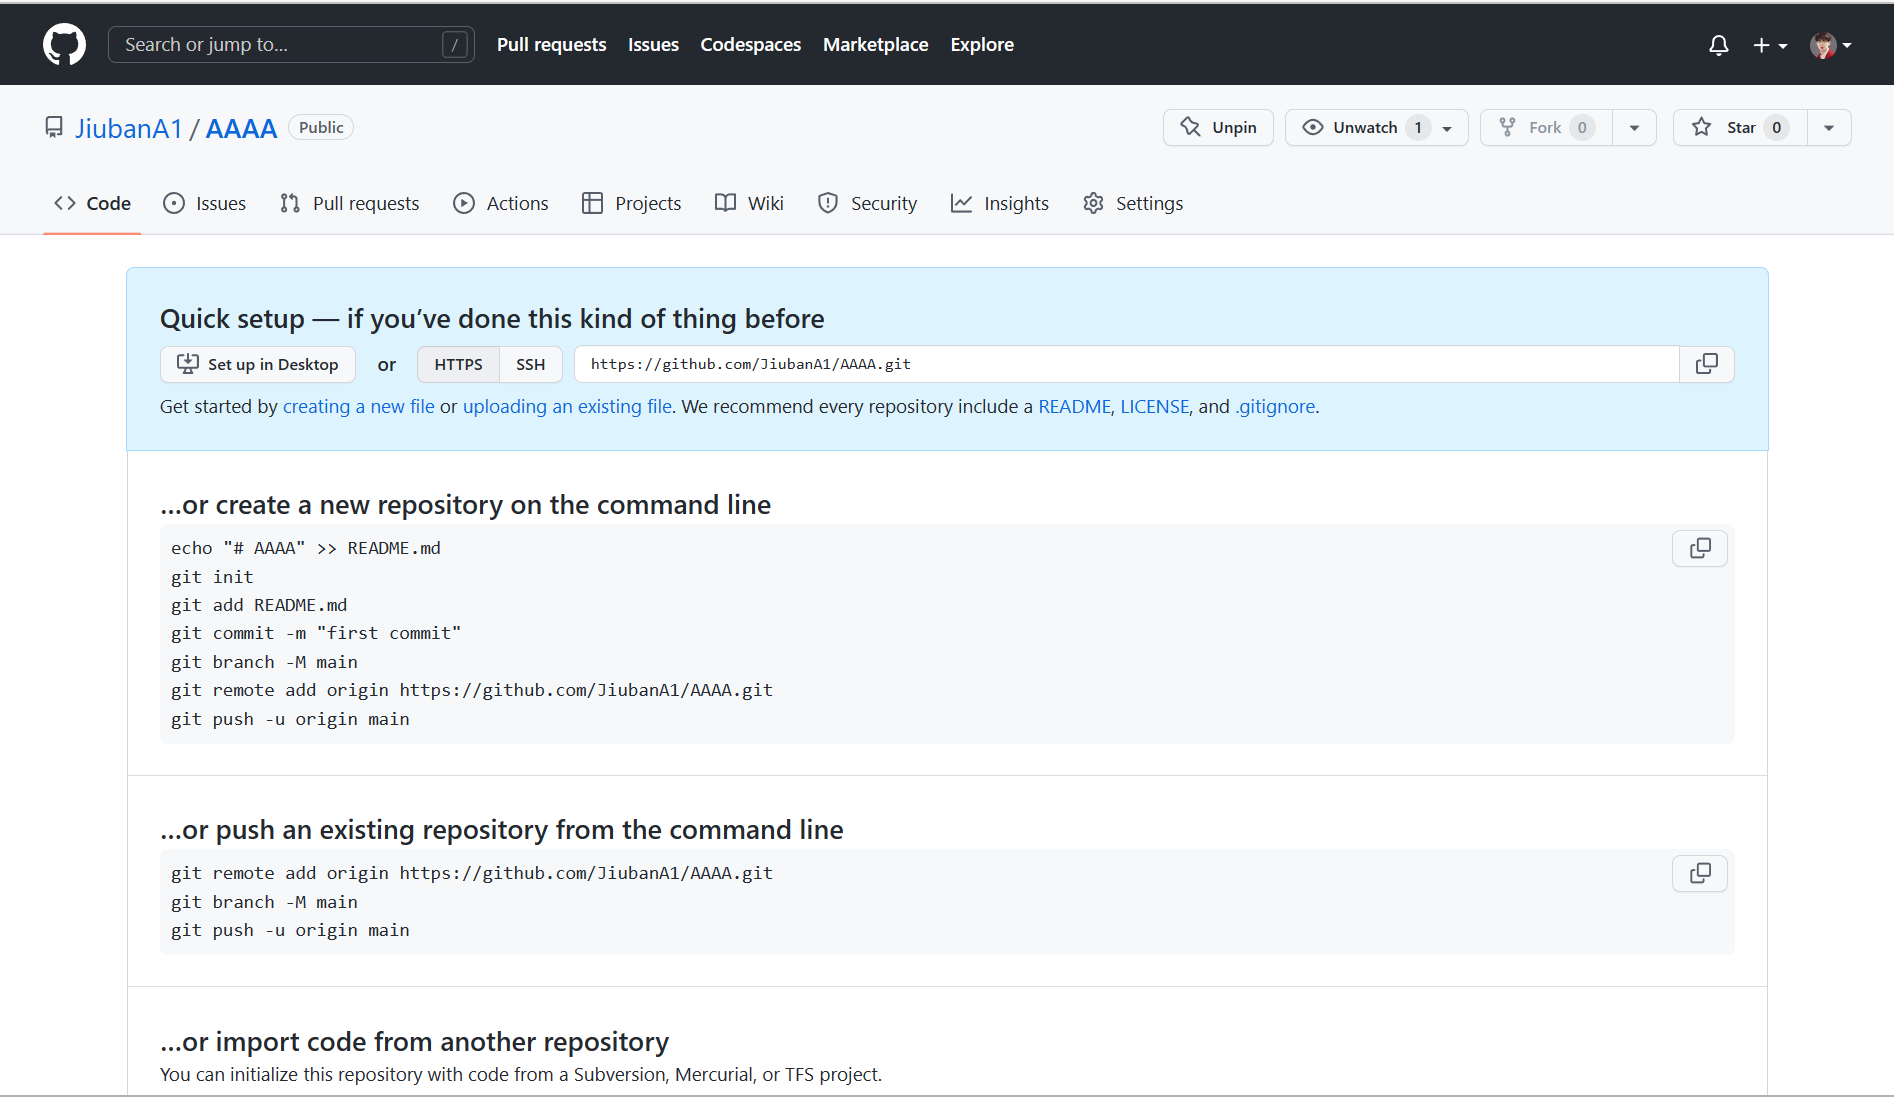Fork the repository

[1545, 127]
